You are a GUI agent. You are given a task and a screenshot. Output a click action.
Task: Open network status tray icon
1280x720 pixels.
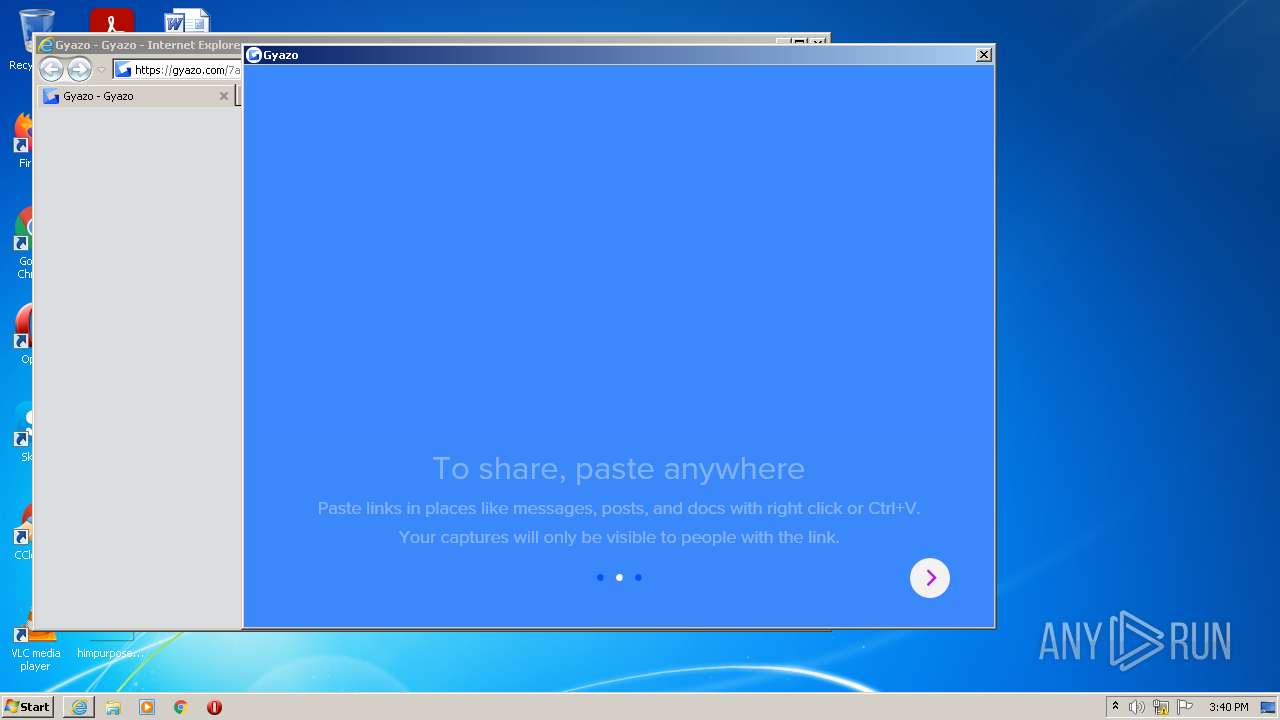coord(1161,707)
